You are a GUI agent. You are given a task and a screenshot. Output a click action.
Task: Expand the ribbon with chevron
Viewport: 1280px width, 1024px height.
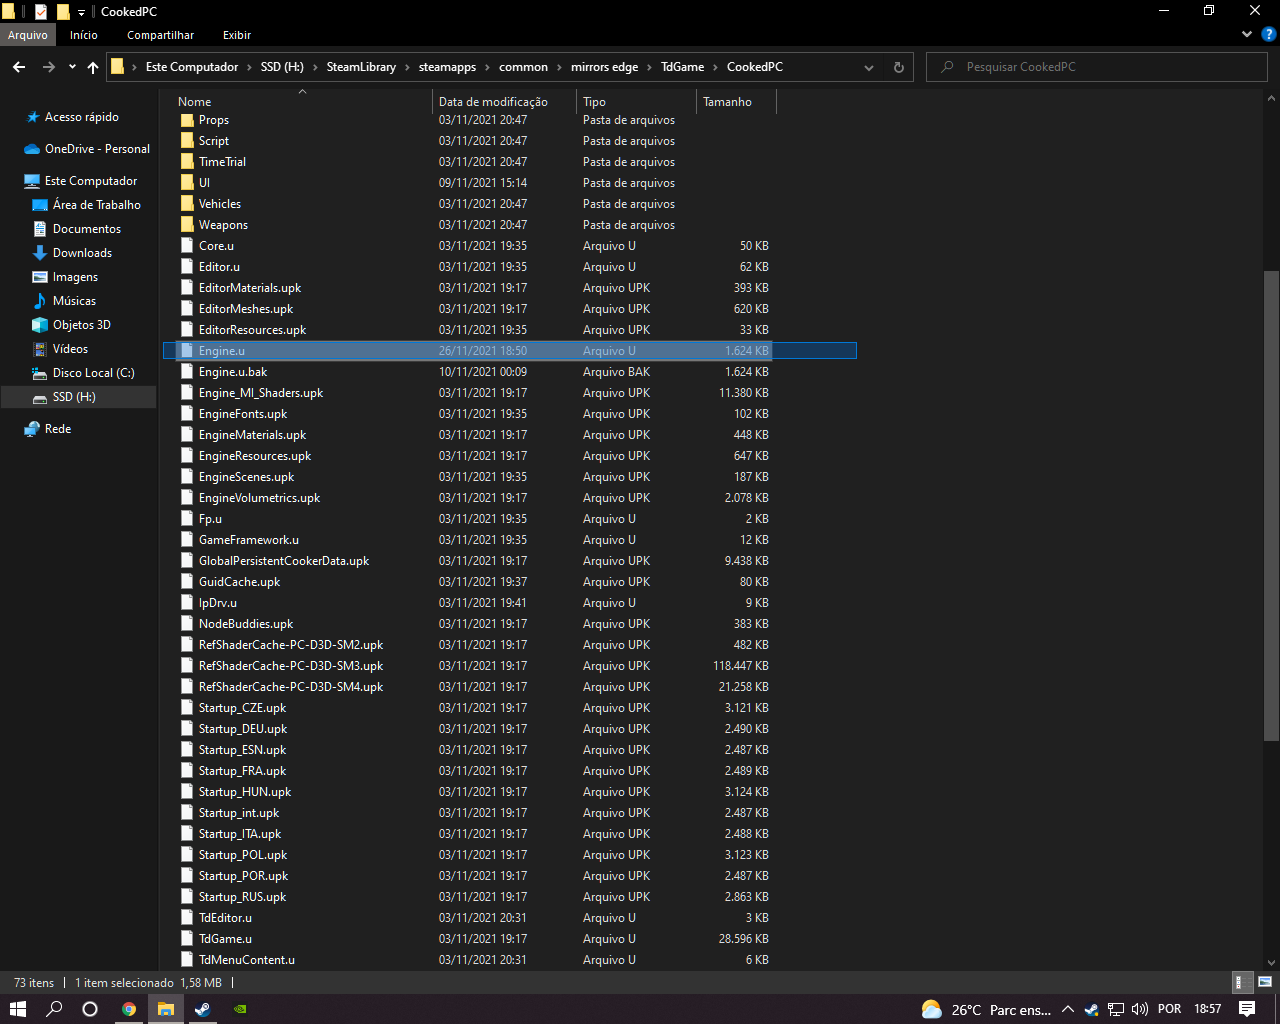pyautogui.click(x=1246, y=34)
